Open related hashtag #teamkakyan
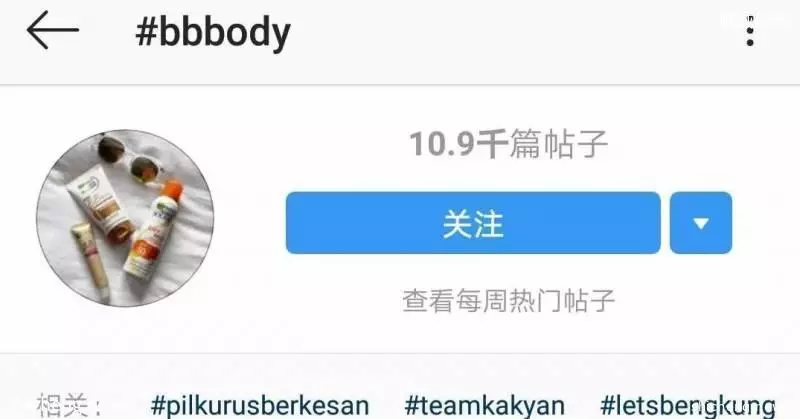This screenshot has height=419, width=800. (x=485, y=406)
